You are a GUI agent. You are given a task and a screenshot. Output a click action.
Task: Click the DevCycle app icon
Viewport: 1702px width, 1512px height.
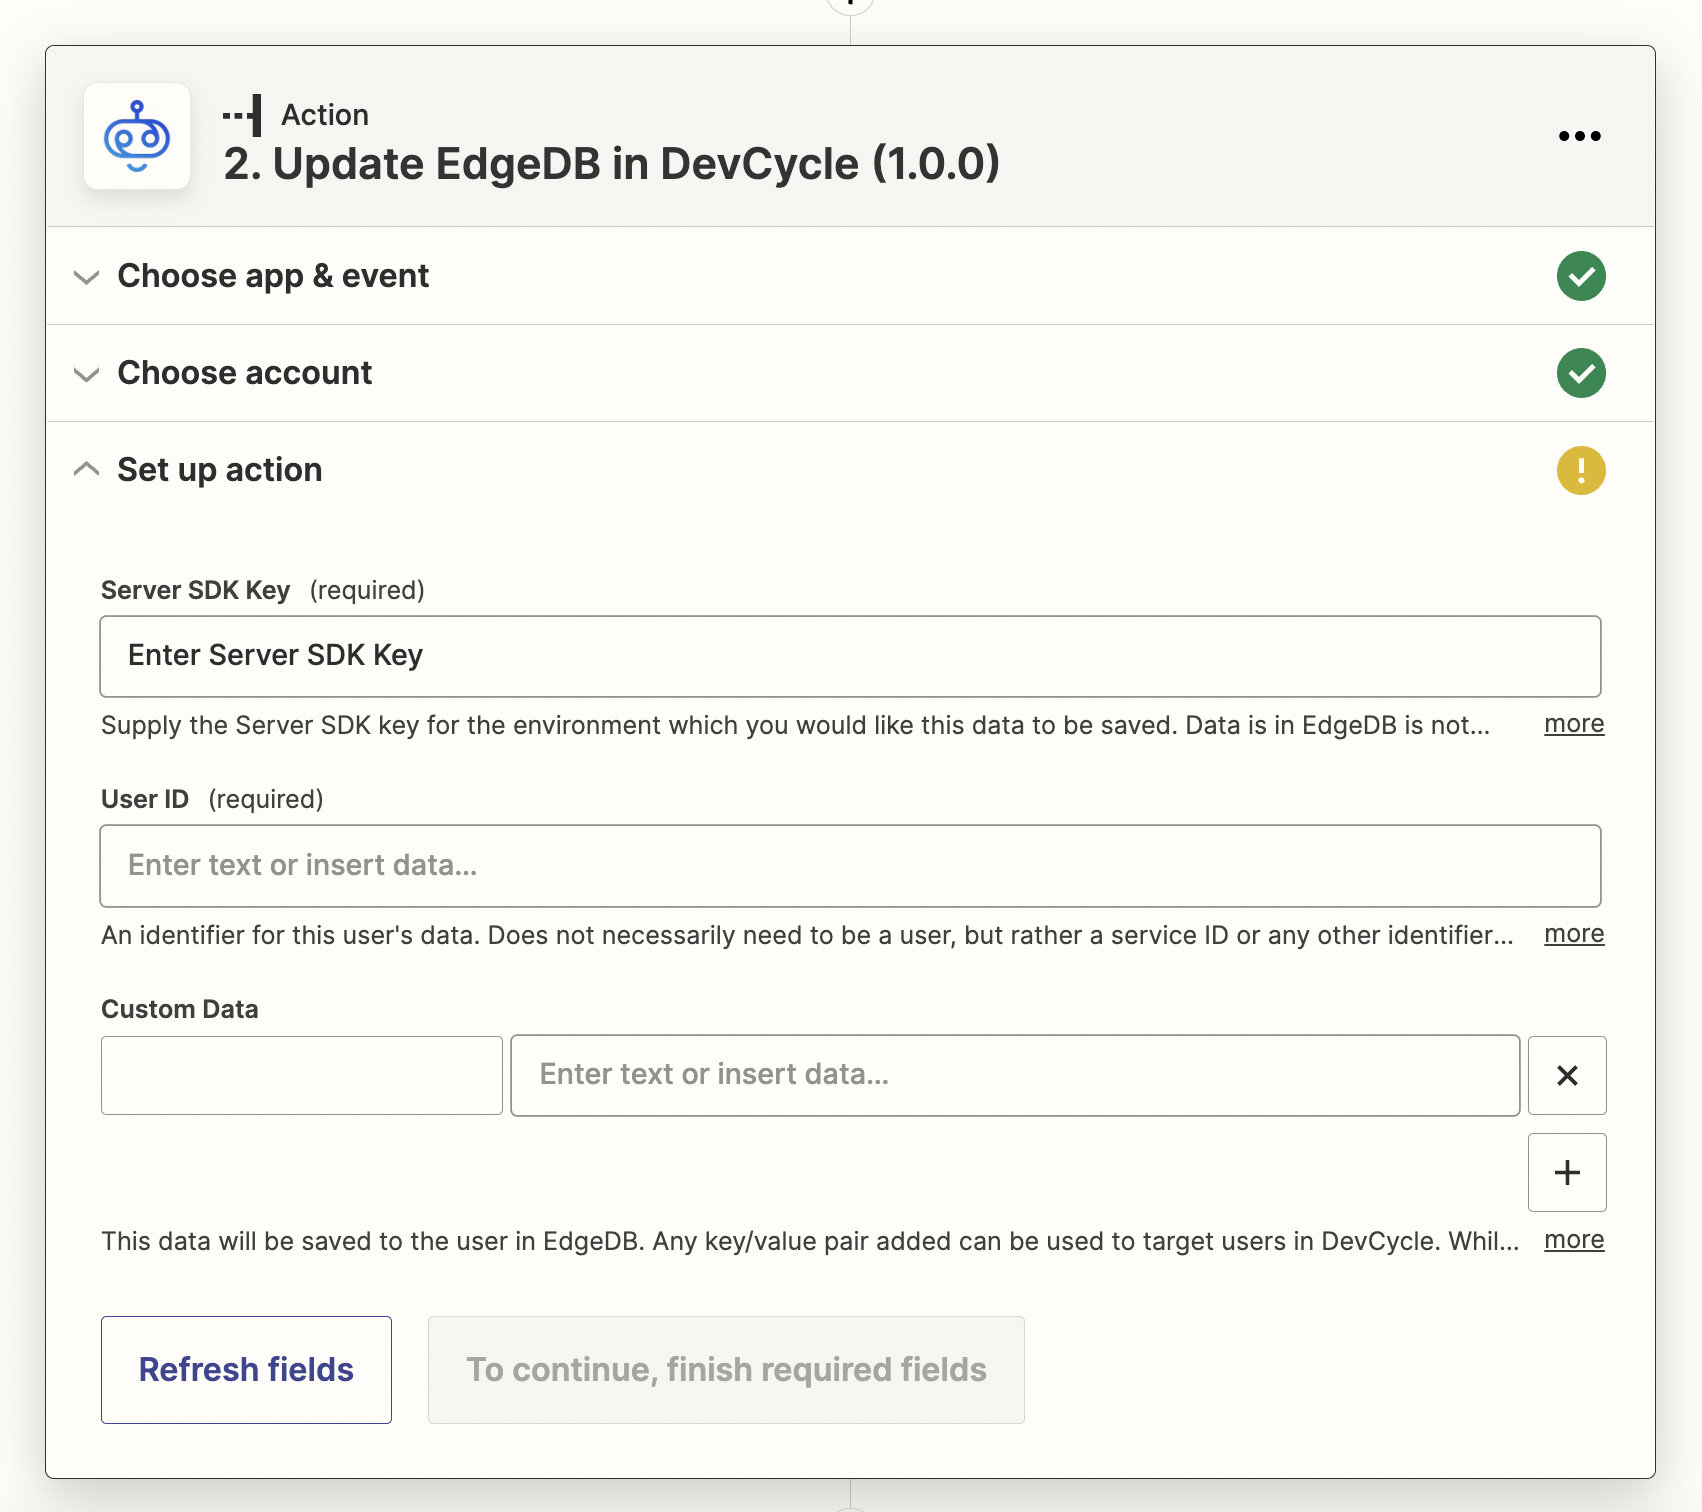(x=137, y=136)
